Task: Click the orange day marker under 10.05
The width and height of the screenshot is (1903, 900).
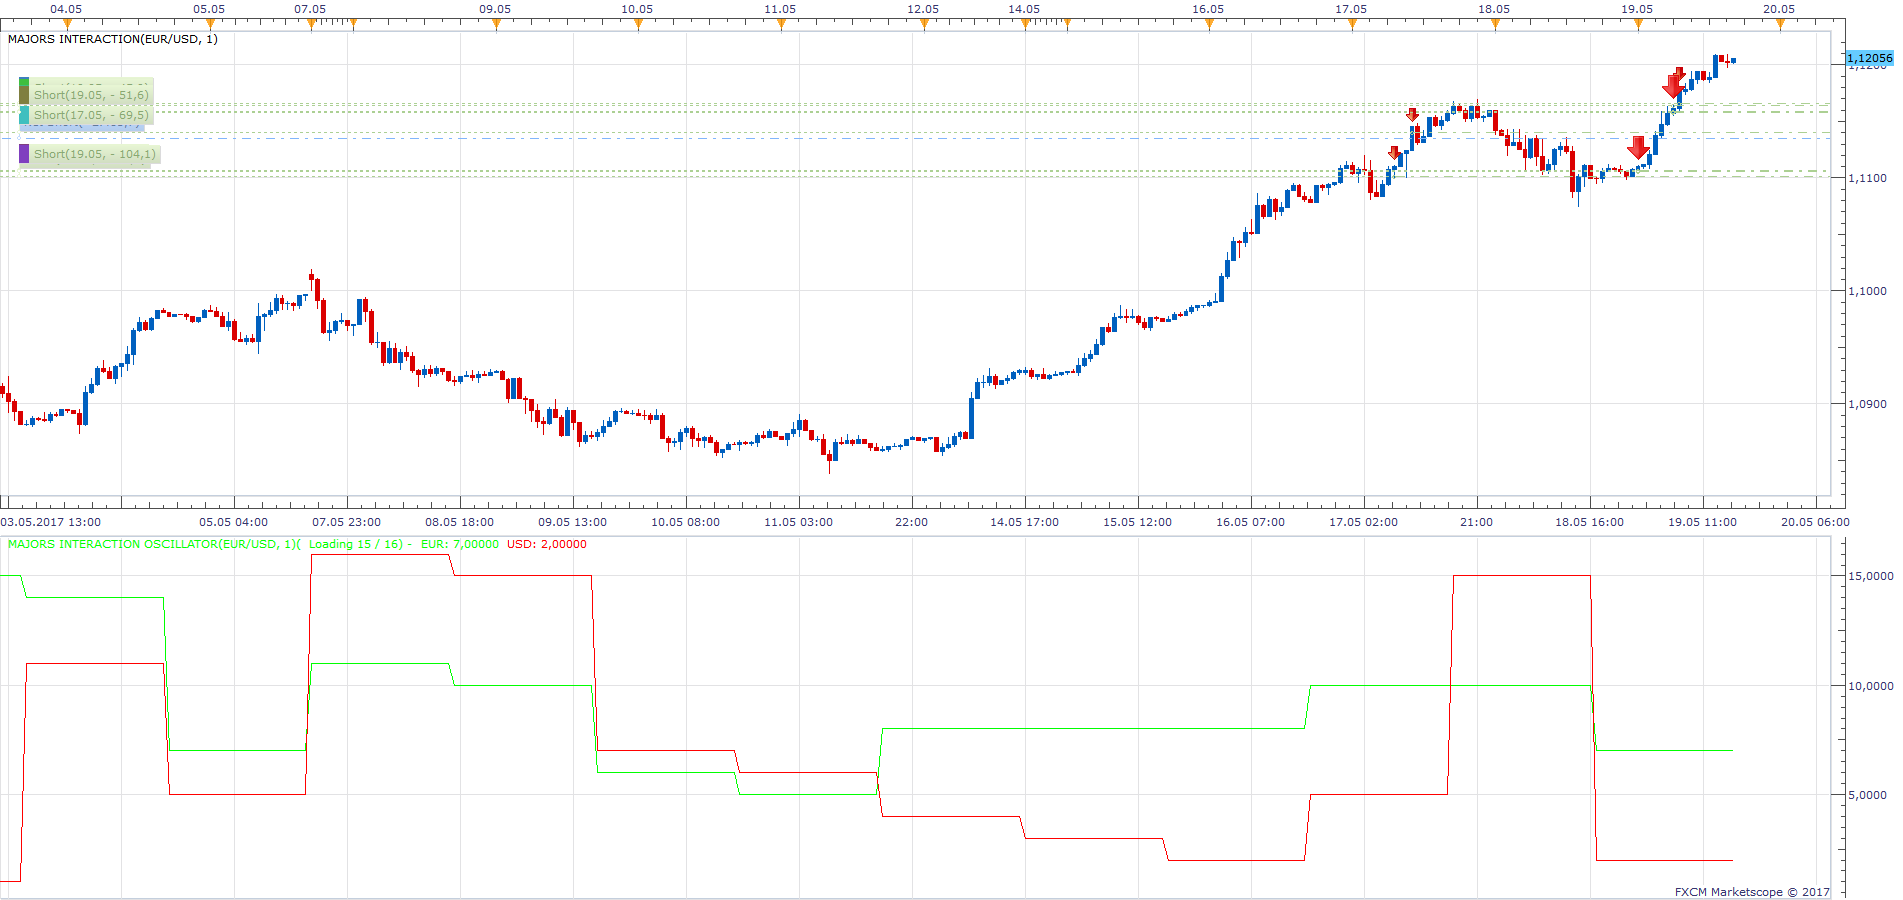Action: point(638,24)
